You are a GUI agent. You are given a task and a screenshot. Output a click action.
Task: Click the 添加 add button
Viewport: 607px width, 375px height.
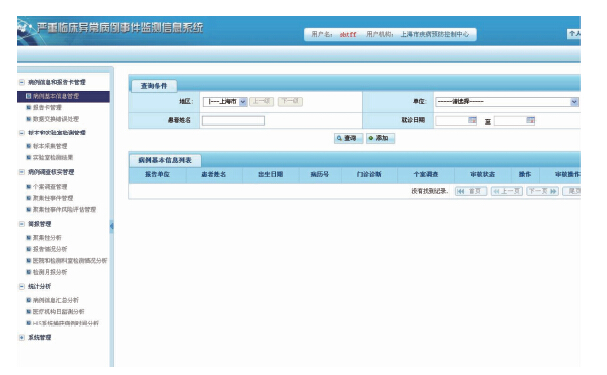pyautogui.click(x=380, y=139)
